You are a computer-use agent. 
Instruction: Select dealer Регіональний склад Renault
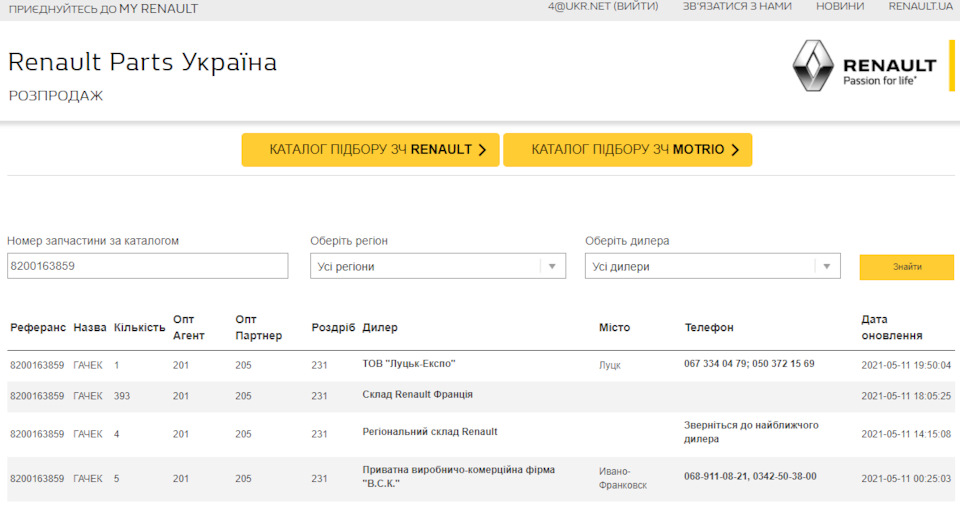pos(430,431)
